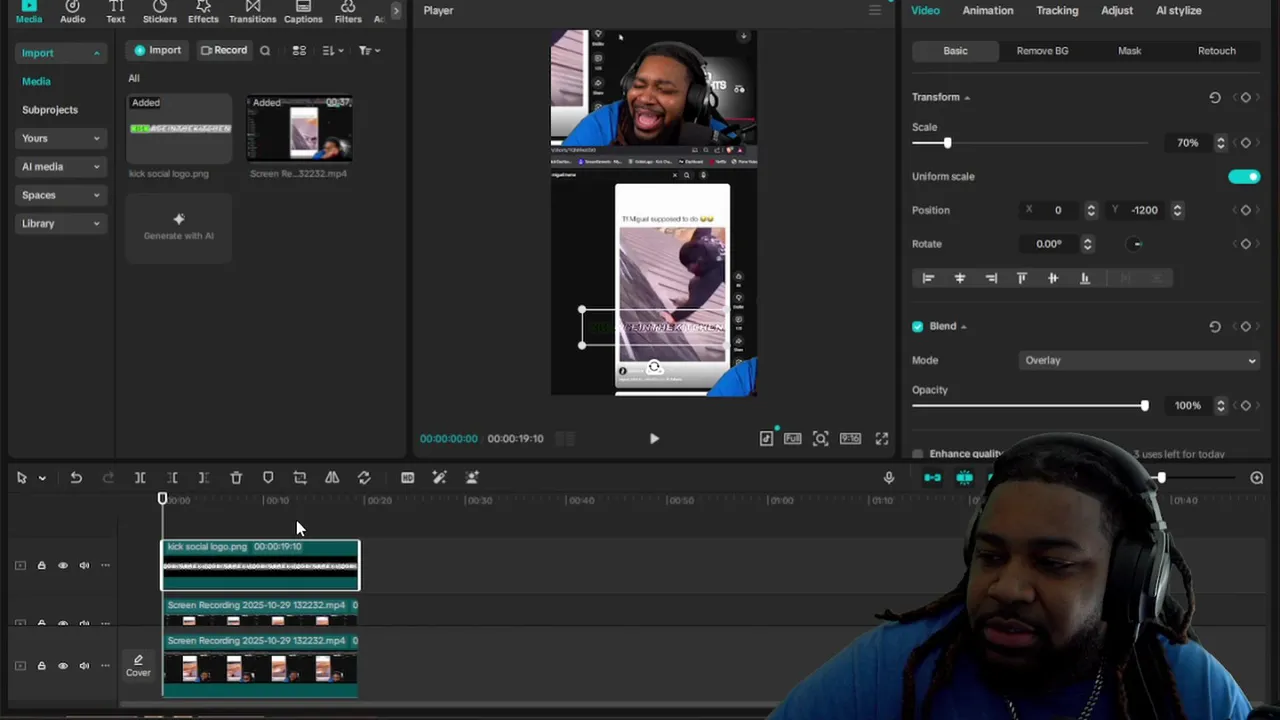Expand the Spaces dropdown
This screenshot has width=1280, height=720.
[x=61, y=195]
